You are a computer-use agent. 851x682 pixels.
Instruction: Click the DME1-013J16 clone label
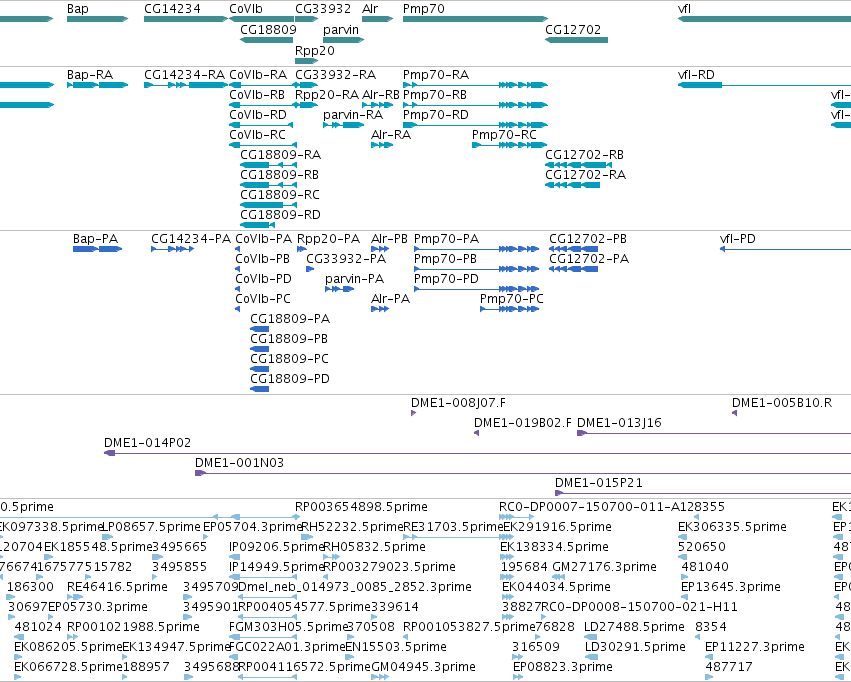pyautogui.click(x=619, y=423)
